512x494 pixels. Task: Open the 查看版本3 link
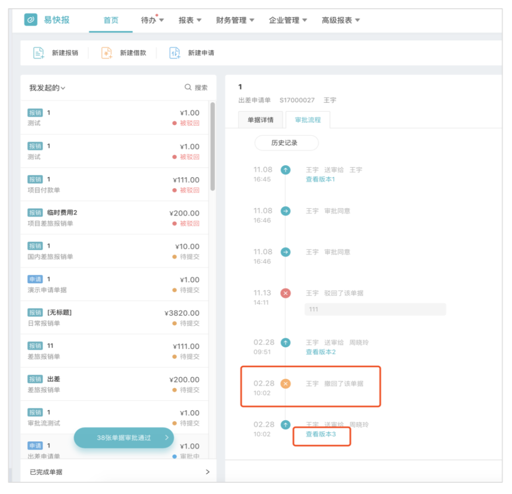[x=321, y=434]
